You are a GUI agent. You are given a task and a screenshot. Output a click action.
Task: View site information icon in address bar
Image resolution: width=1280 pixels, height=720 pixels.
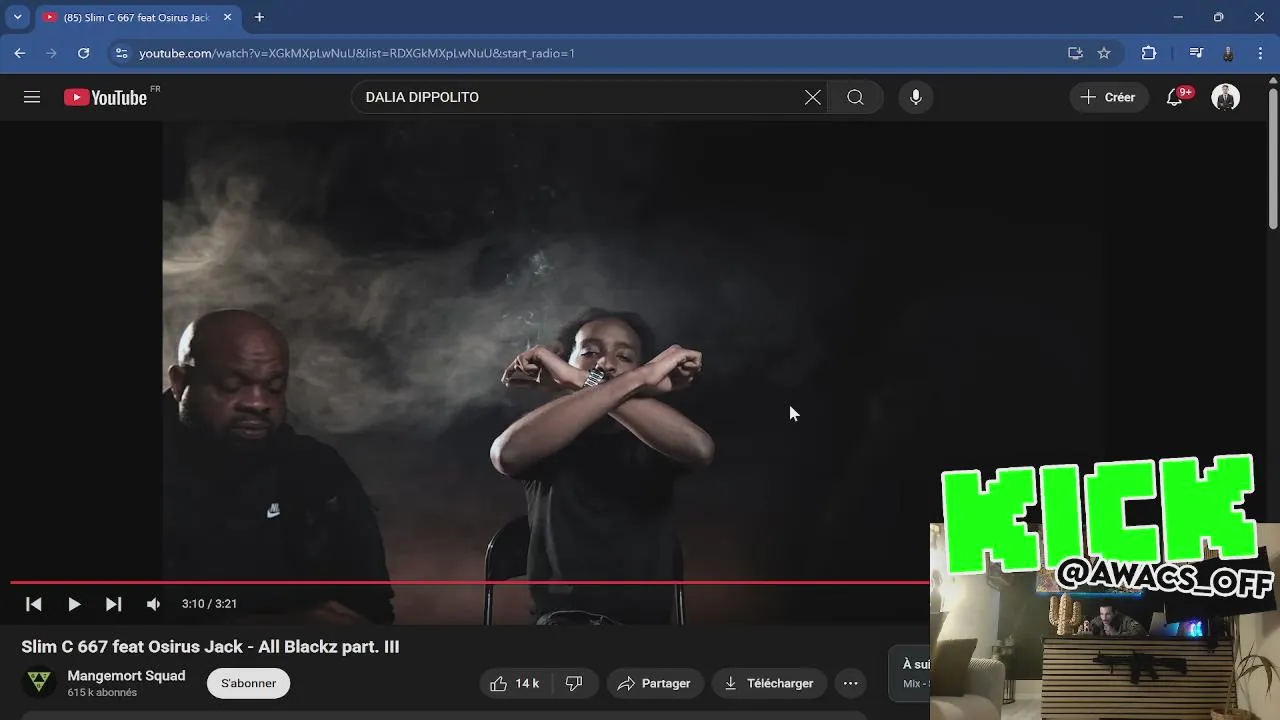121,53
